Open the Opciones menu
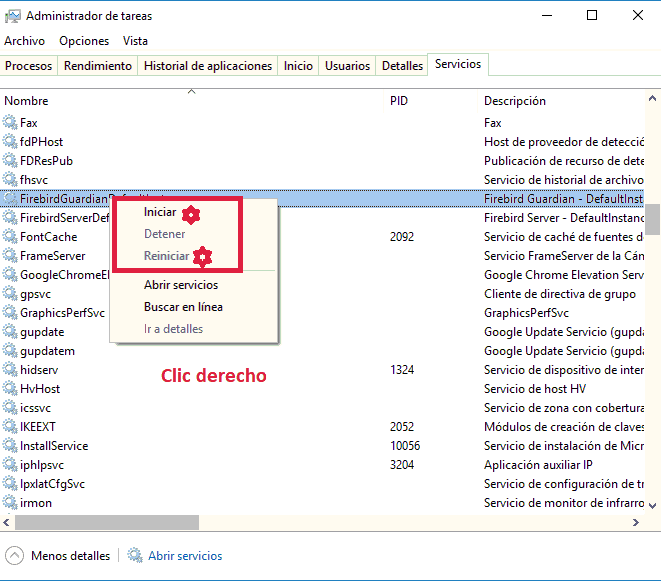The height and width of the screenshot is (581, 661). (x=84, y=41)
